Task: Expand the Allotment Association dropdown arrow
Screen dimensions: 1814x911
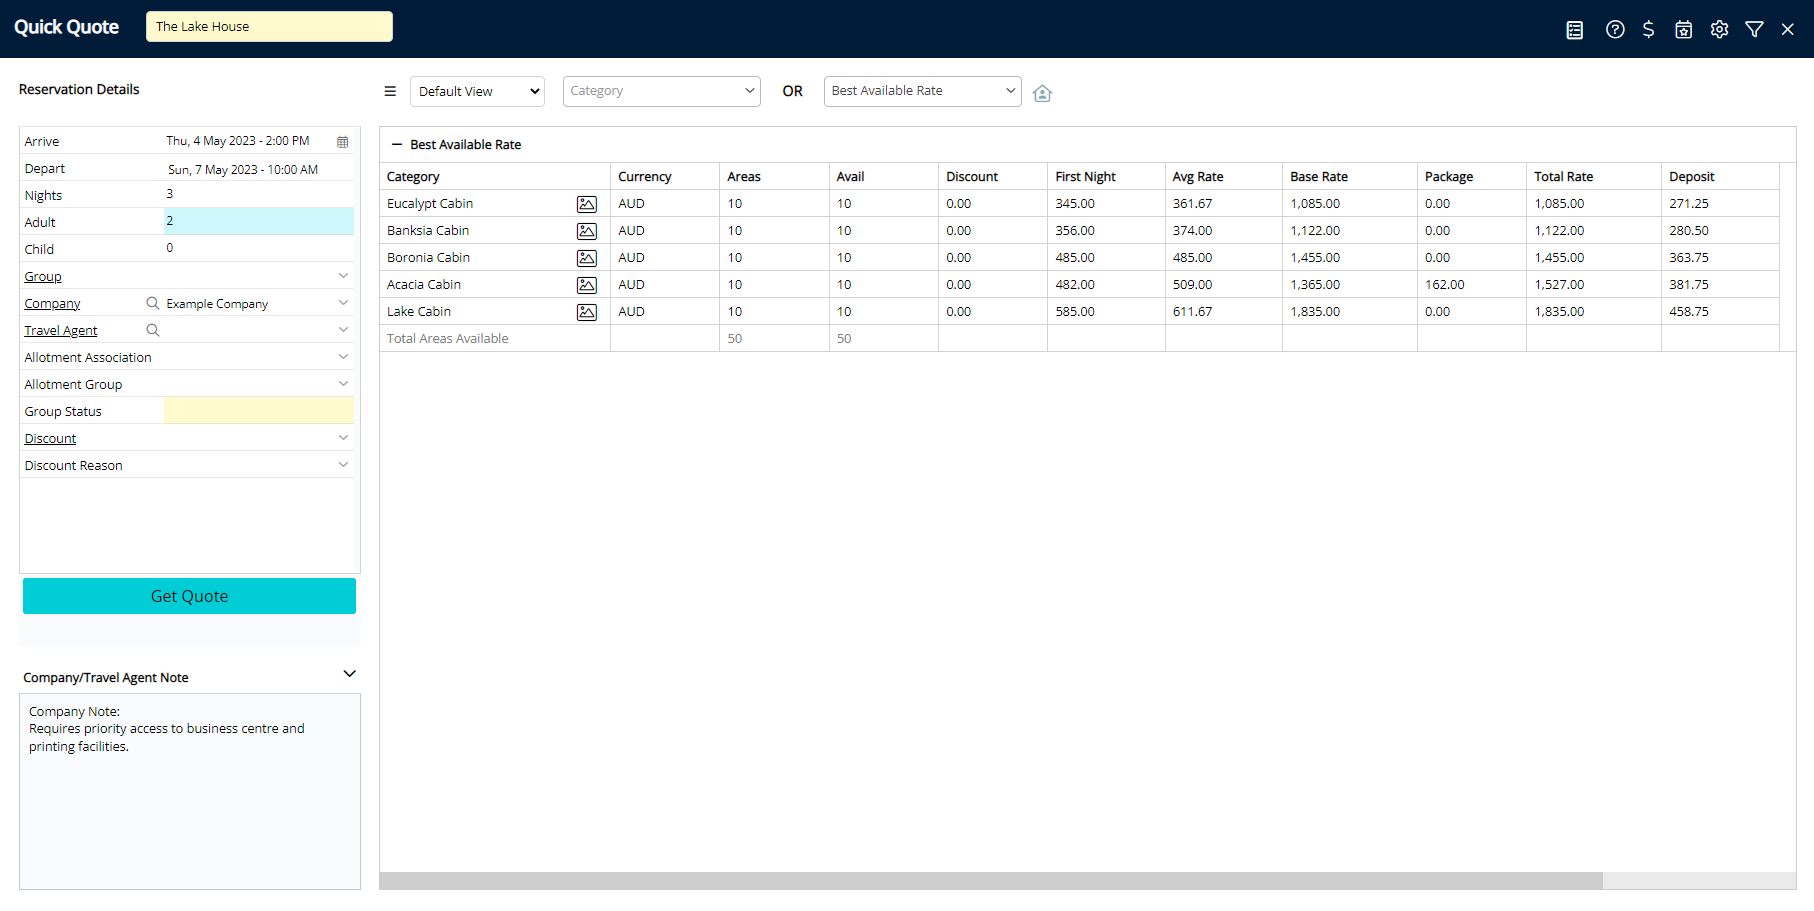Action: pos(343,357)
